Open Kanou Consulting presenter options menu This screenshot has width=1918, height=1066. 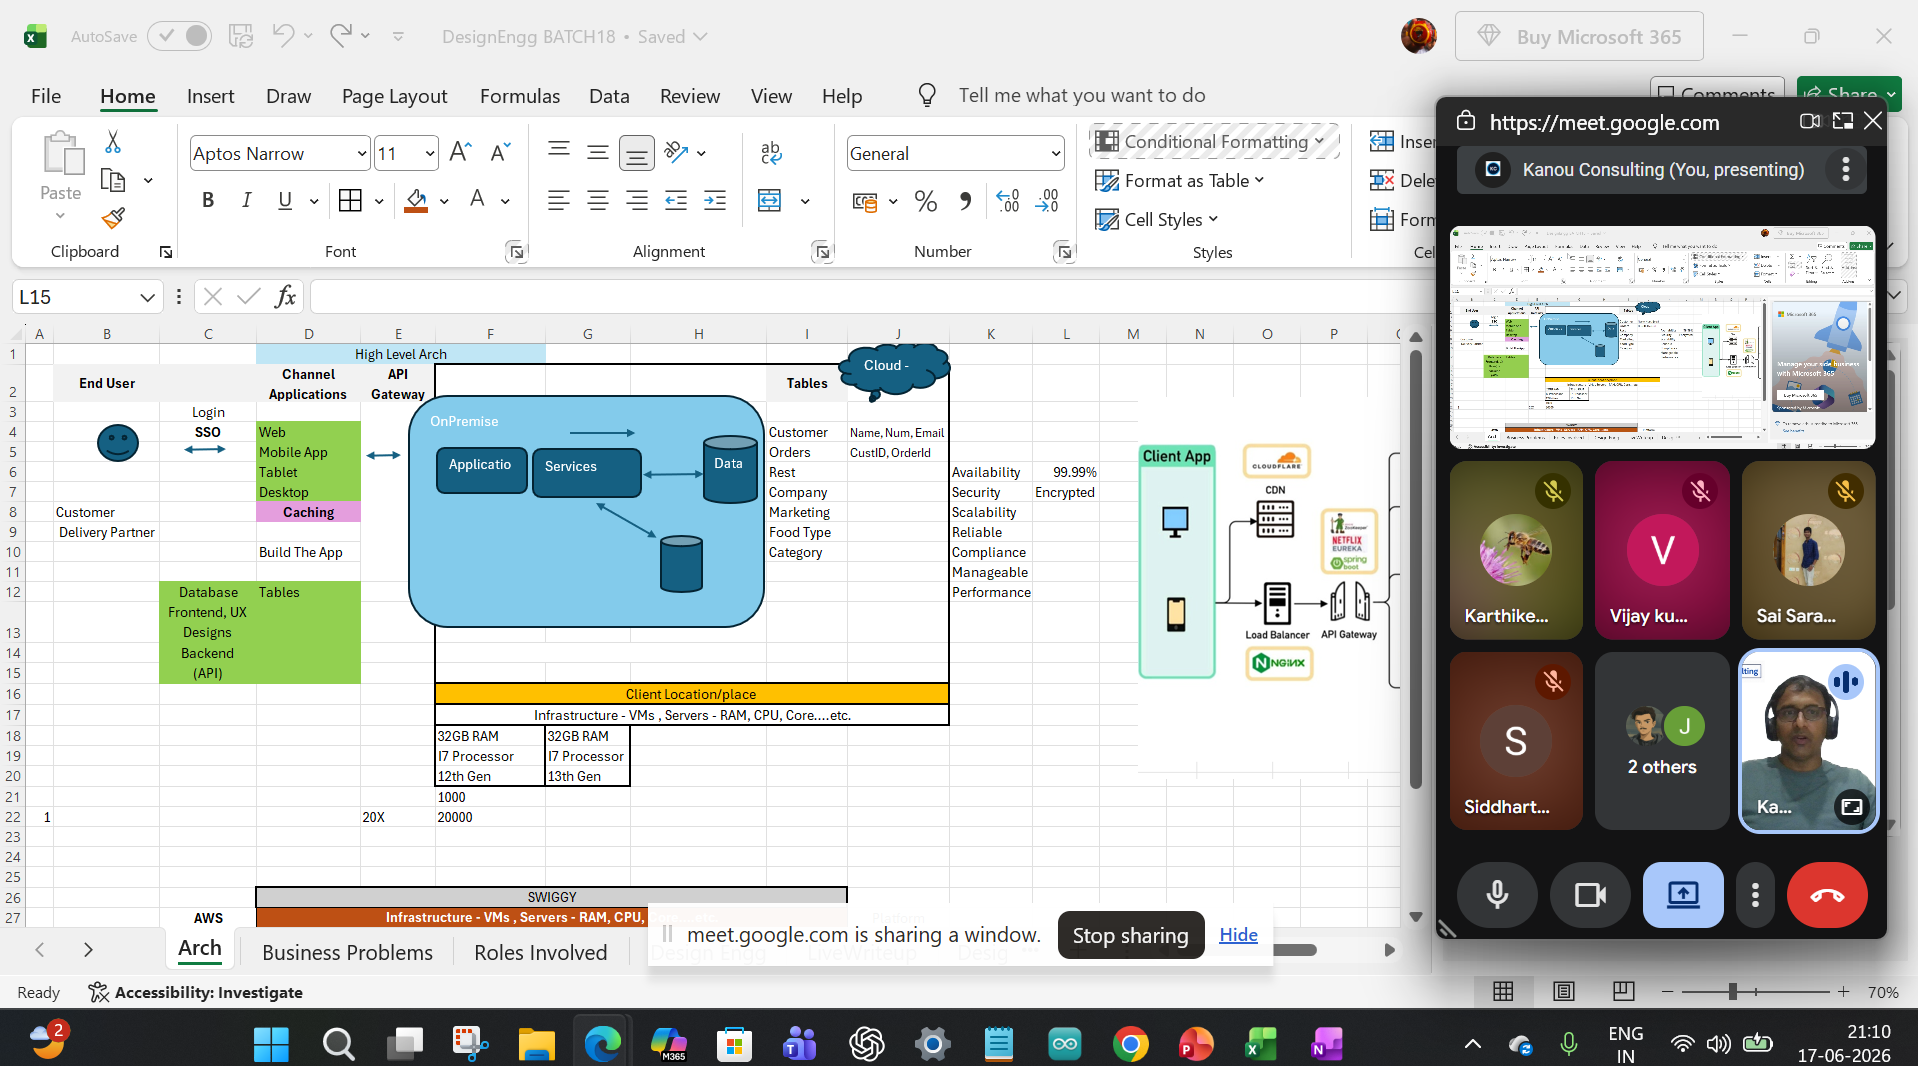pos(1846,170)
